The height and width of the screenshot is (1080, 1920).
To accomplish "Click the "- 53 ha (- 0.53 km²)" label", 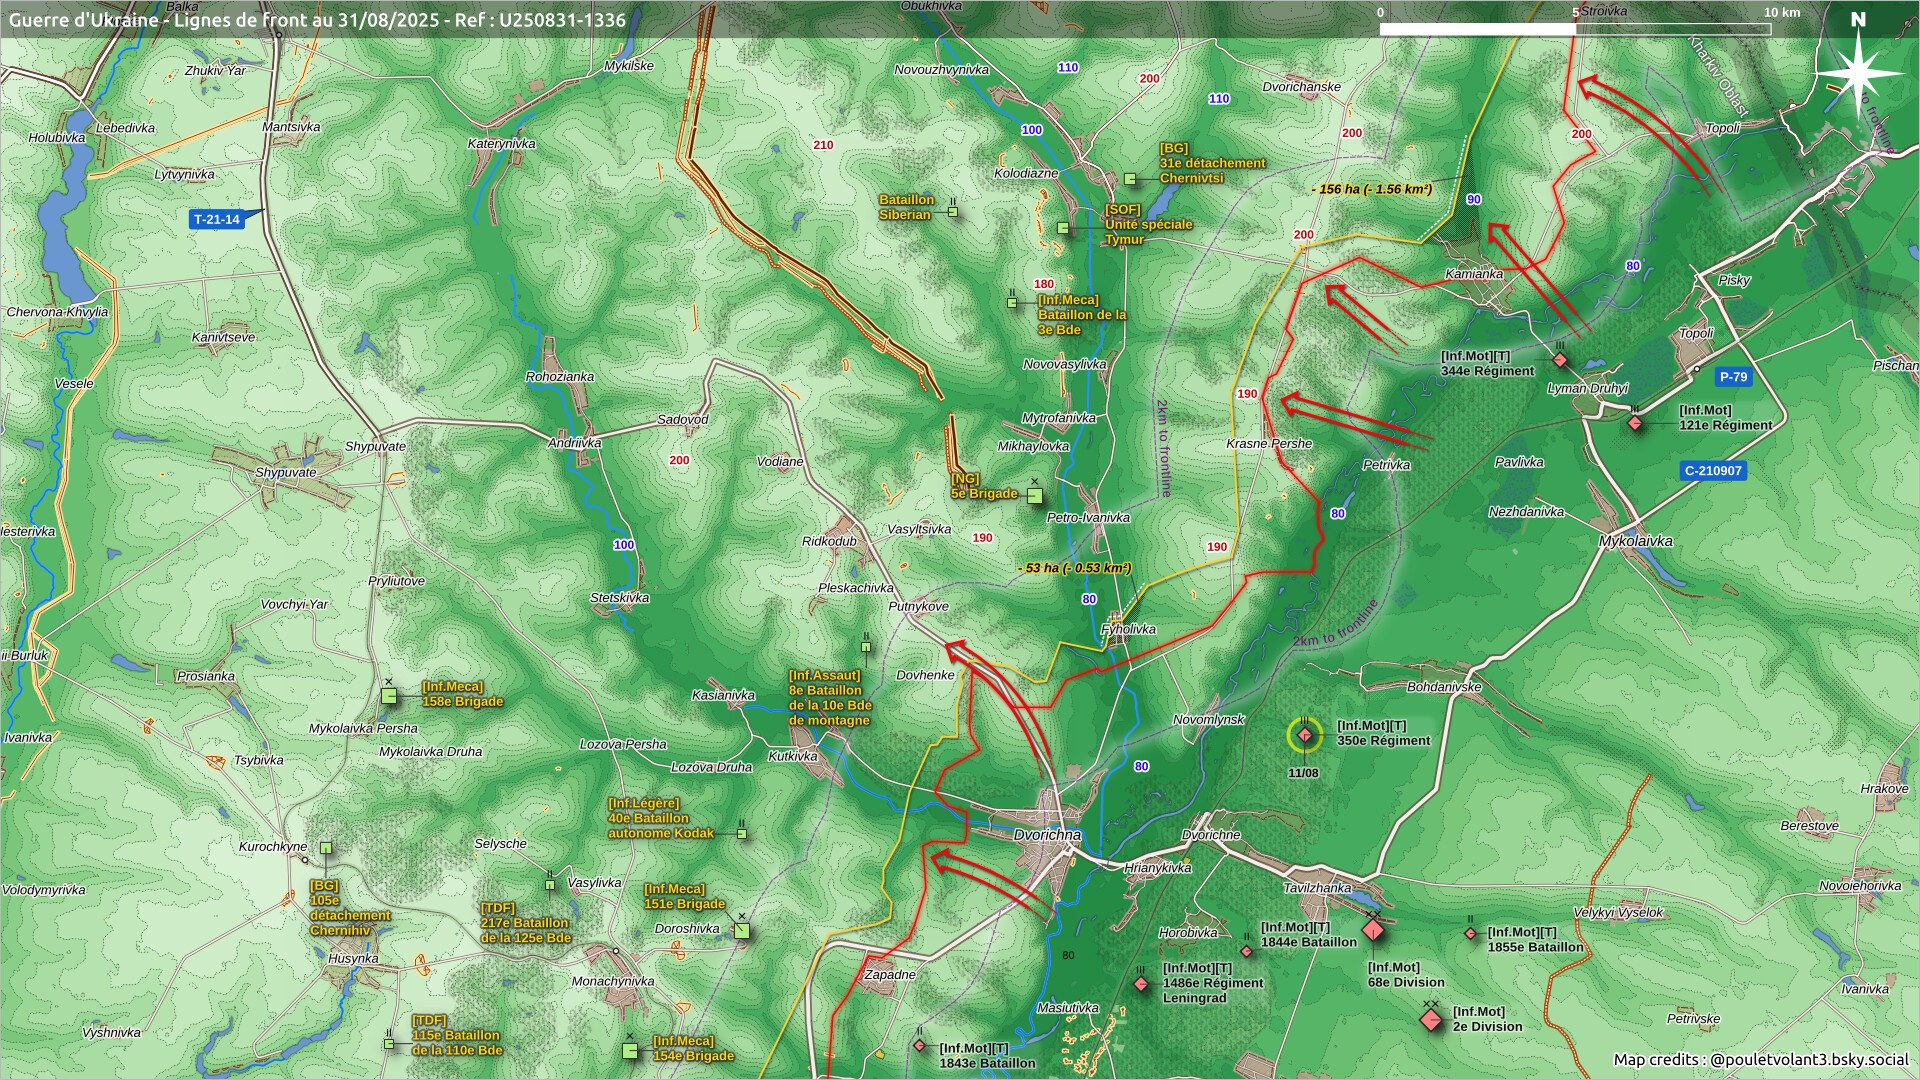I will coord(1075,568).
